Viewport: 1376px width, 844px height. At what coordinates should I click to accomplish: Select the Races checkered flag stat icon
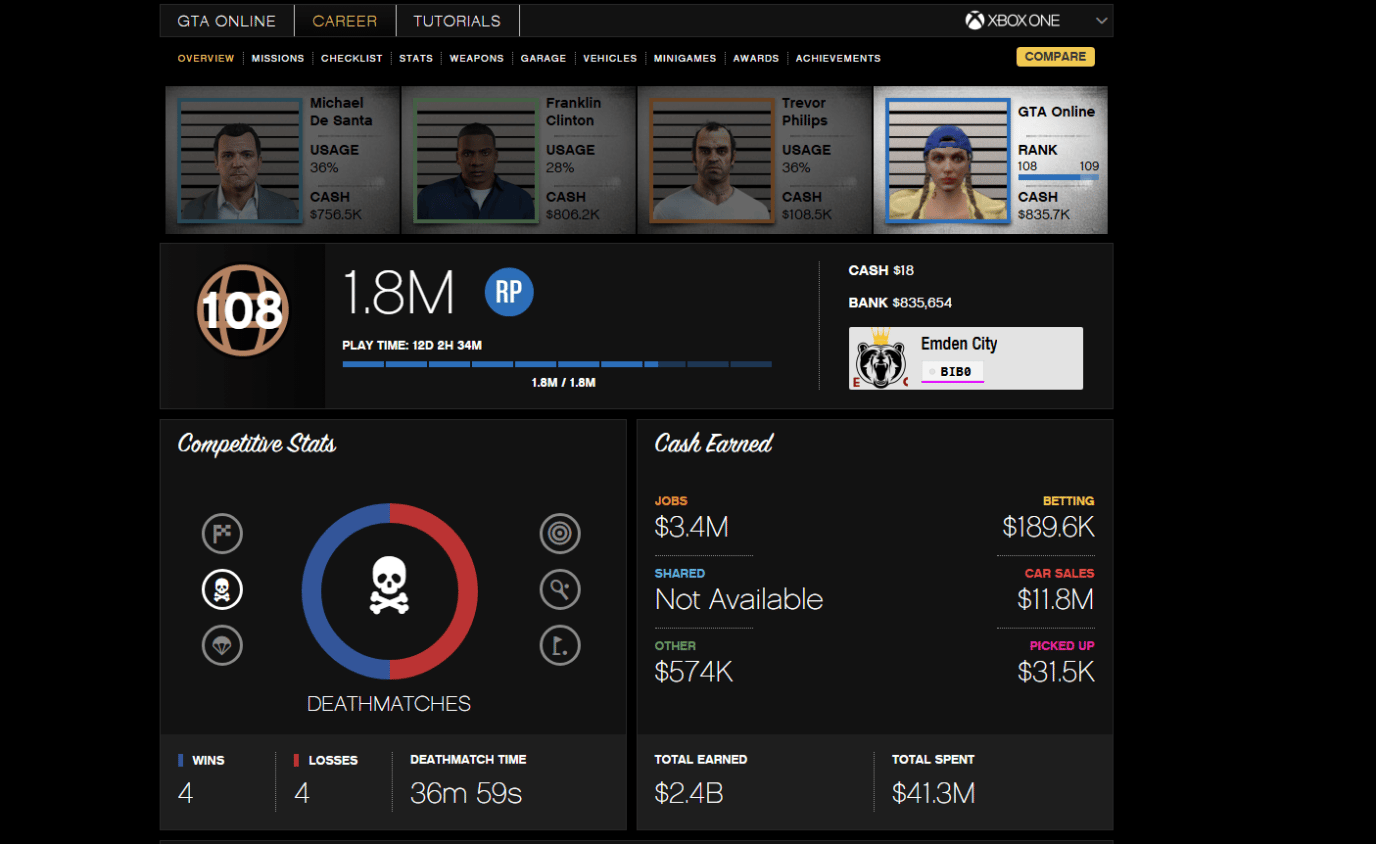pos(222,533)
